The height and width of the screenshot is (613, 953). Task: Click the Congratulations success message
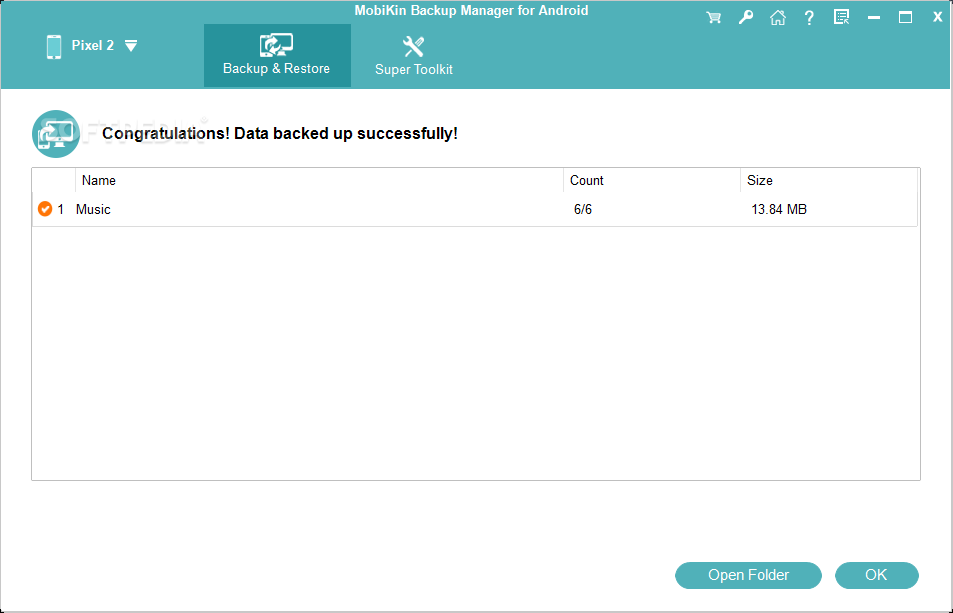tap(280, 134)
